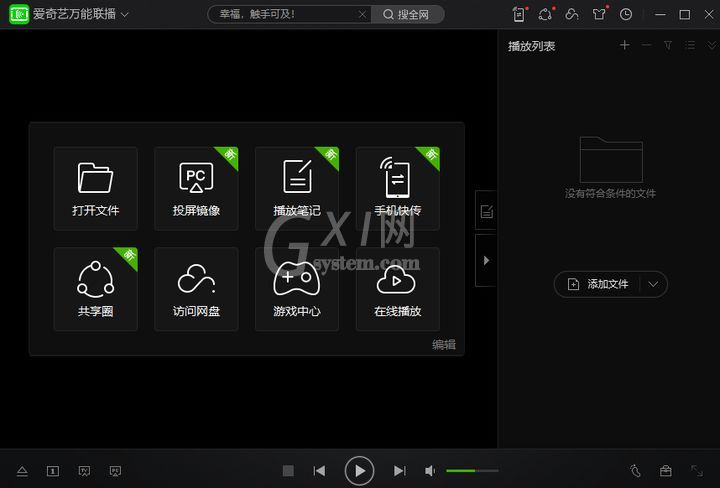Open the 添加文件 dropdown arrow
The height and width of the screenshot is (488, 720).
[x=653, y=284]
